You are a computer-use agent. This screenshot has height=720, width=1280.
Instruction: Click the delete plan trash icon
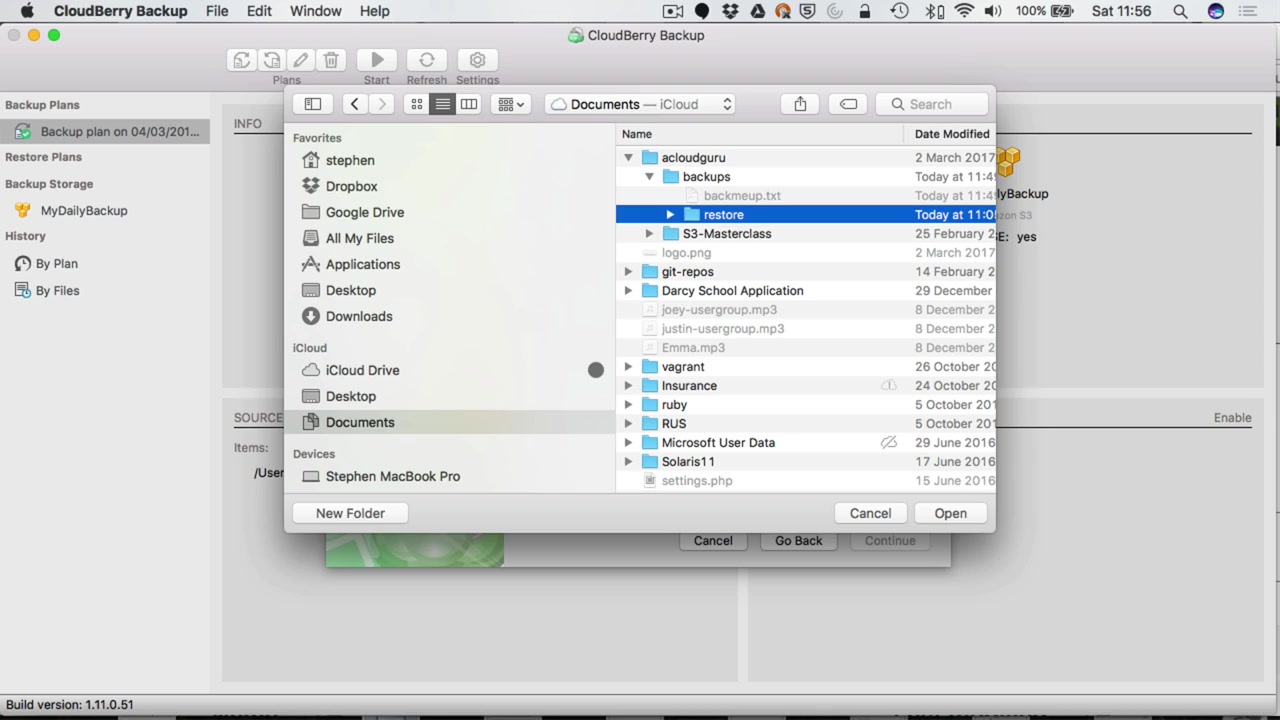[331, 61]
